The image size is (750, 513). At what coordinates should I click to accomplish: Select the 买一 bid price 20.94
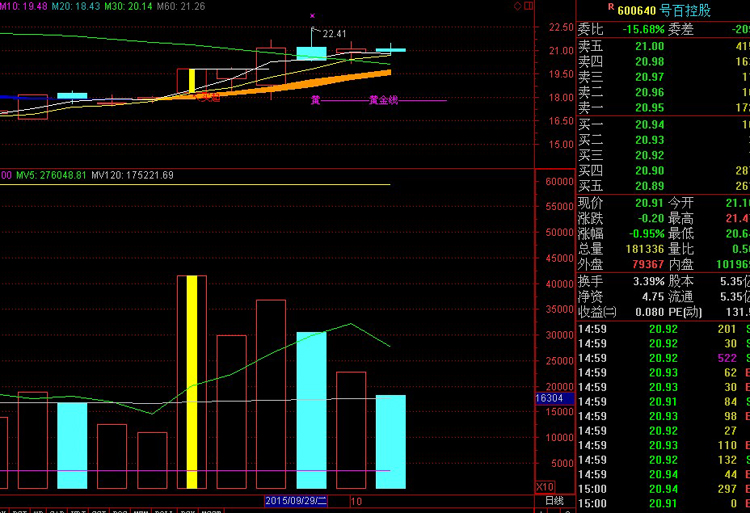click(x=649, y=124)
